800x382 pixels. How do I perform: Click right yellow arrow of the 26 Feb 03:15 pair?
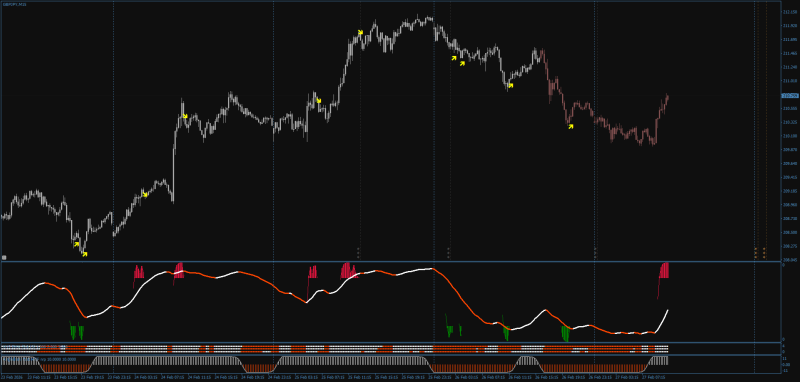coord(463,63)
